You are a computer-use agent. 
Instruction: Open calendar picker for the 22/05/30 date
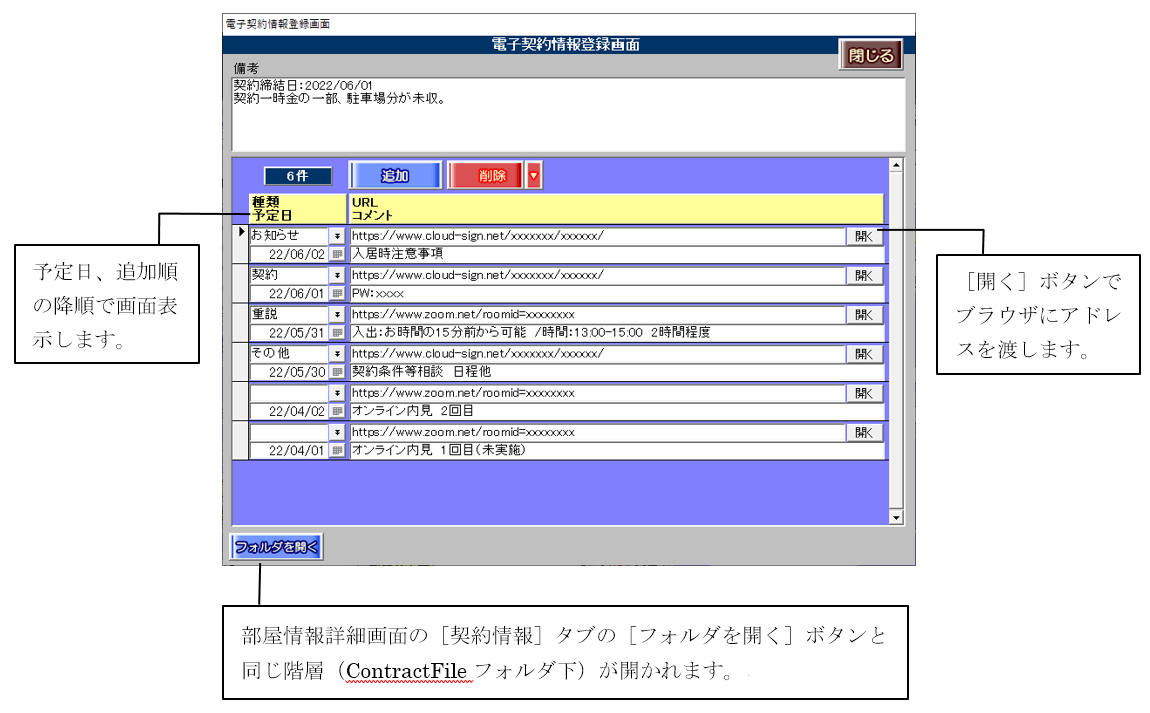pos(337,371)
